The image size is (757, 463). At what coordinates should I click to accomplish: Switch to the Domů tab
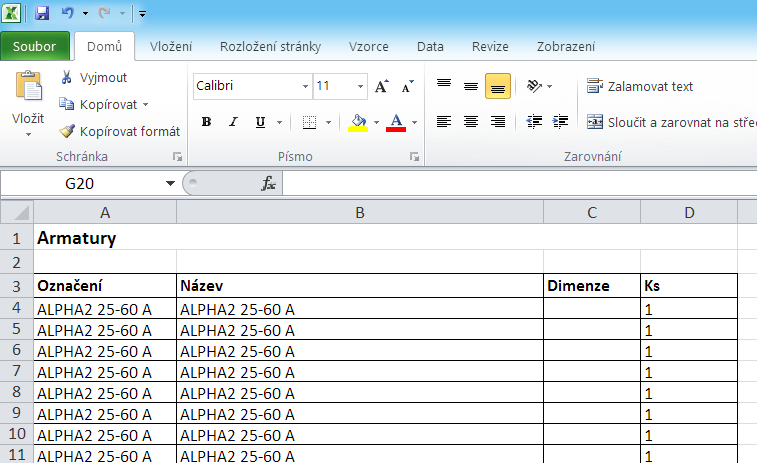[x=104, y=46]
